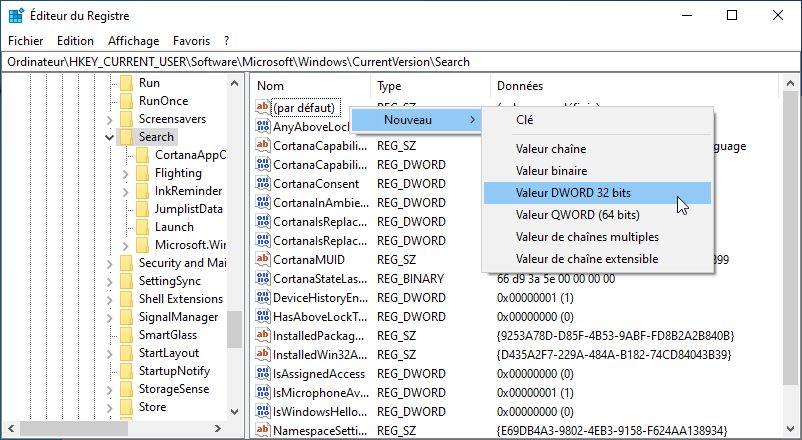Click values pane scroll down arrow

pyautogui.click(x=790, y=429)
